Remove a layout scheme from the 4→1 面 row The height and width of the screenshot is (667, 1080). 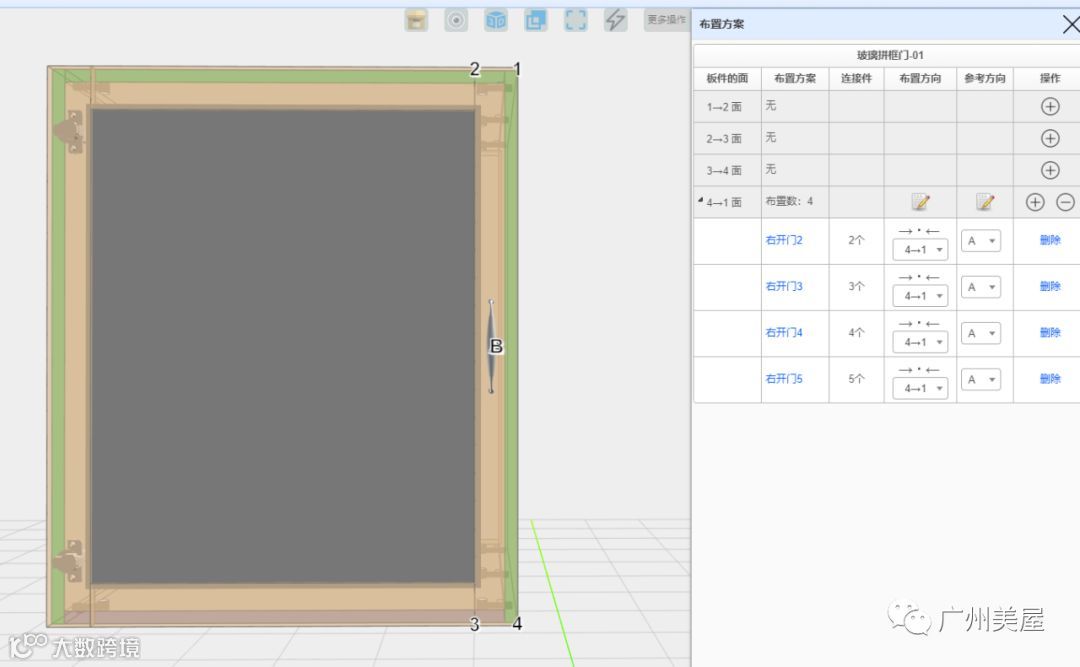pyautogui.click(x=1065, y=202)
